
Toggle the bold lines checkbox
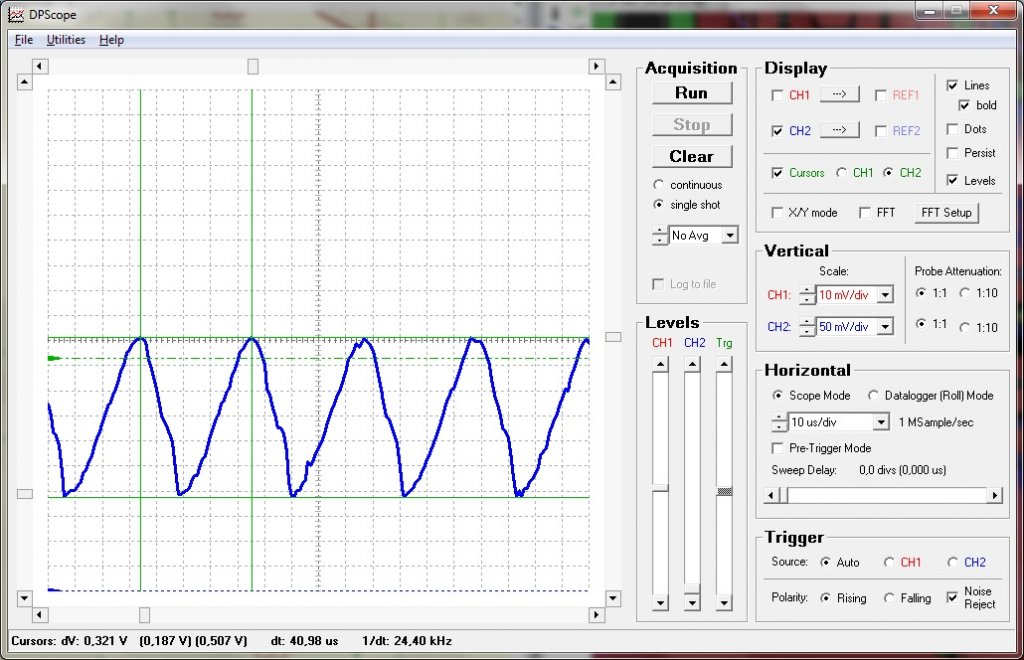[965, 105]
